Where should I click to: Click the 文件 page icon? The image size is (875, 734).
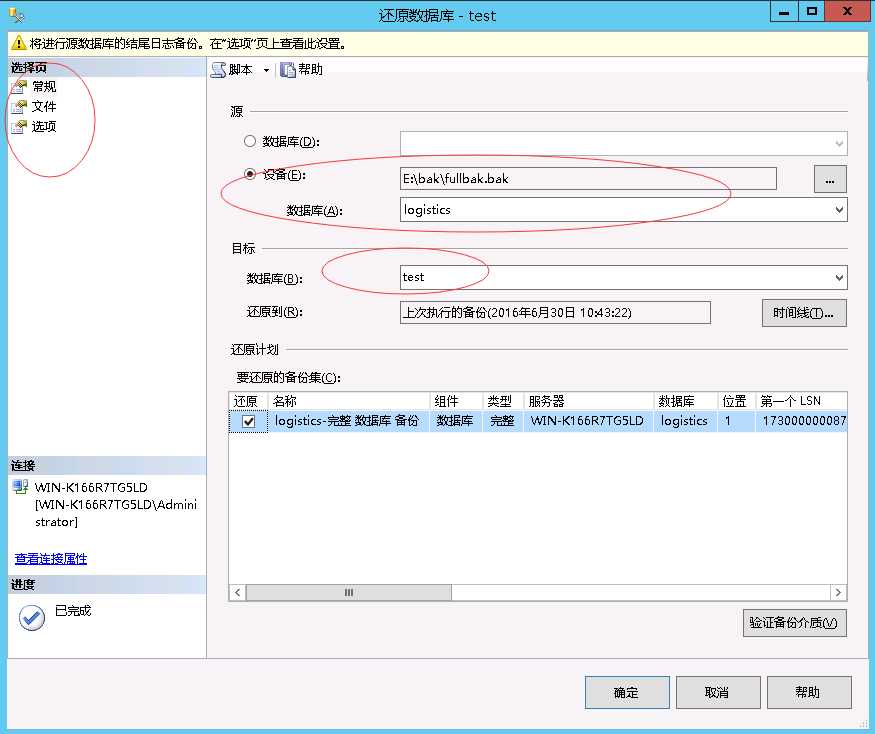(x=19, y=107)
